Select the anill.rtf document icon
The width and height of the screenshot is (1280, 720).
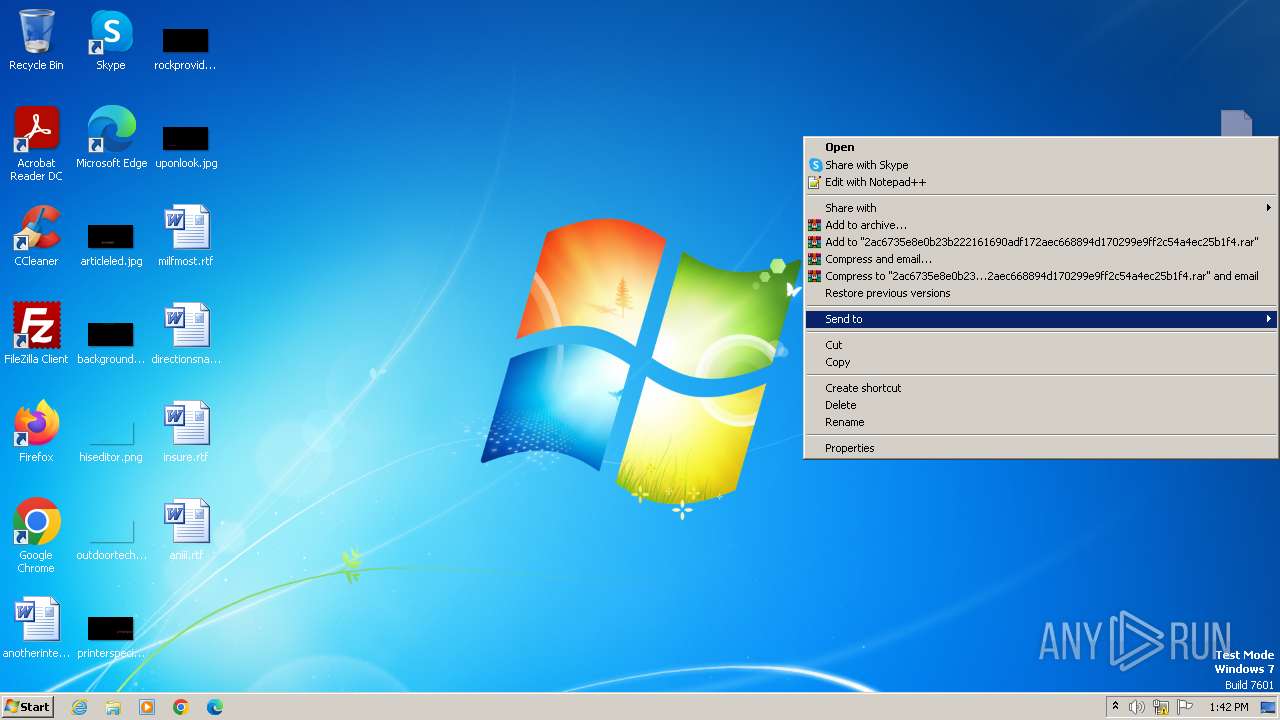tap(186, 530)
